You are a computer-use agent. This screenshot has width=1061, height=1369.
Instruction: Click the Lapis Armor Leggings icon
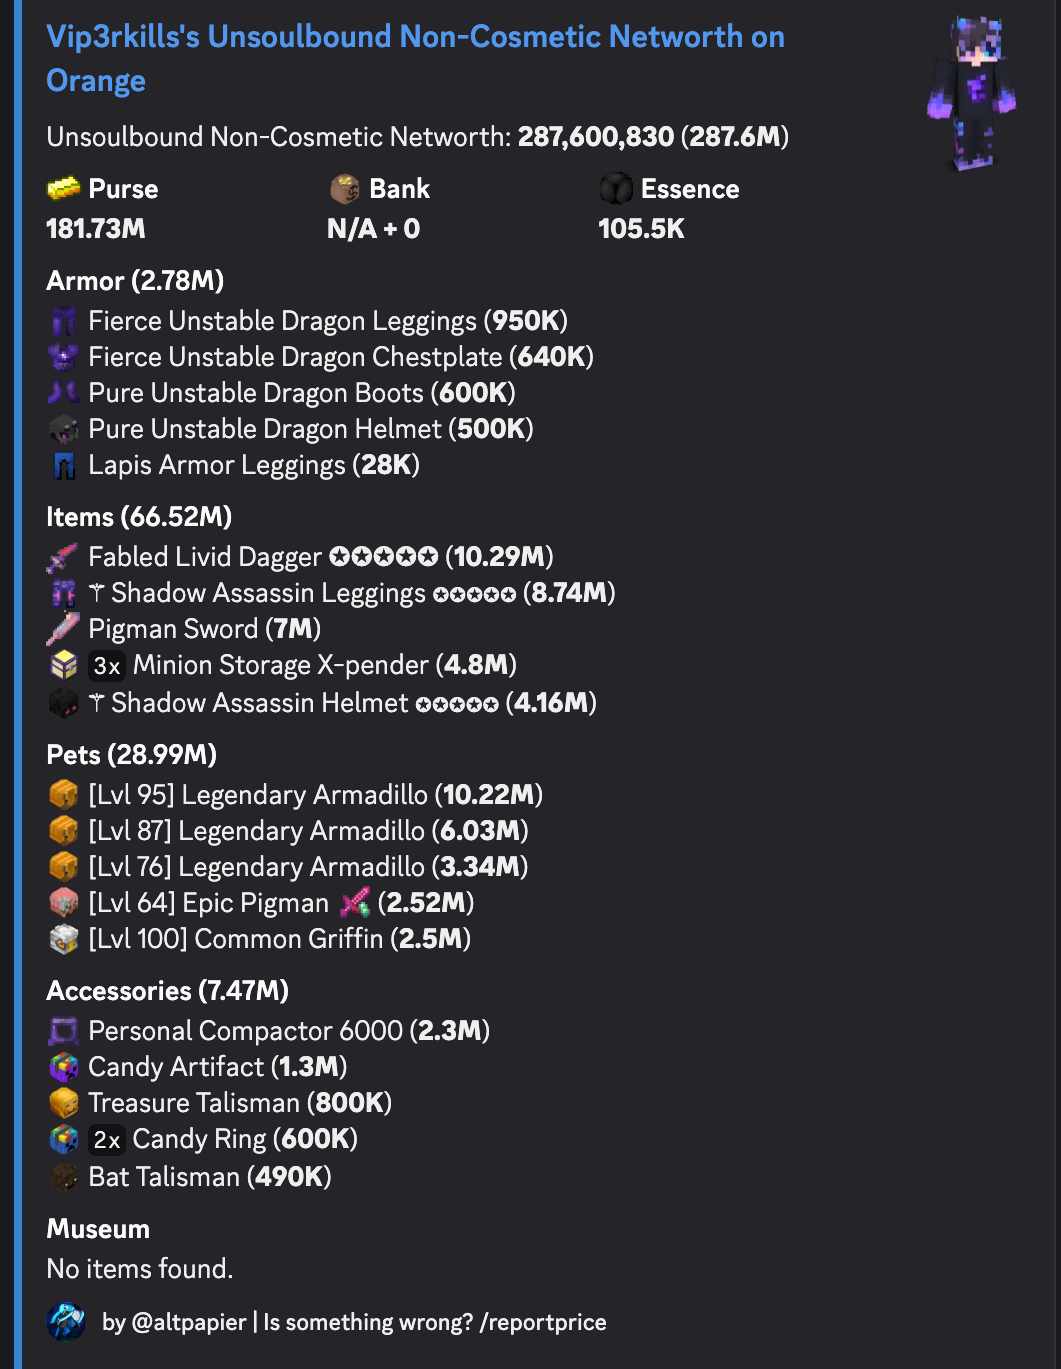(x=64, y=465)
